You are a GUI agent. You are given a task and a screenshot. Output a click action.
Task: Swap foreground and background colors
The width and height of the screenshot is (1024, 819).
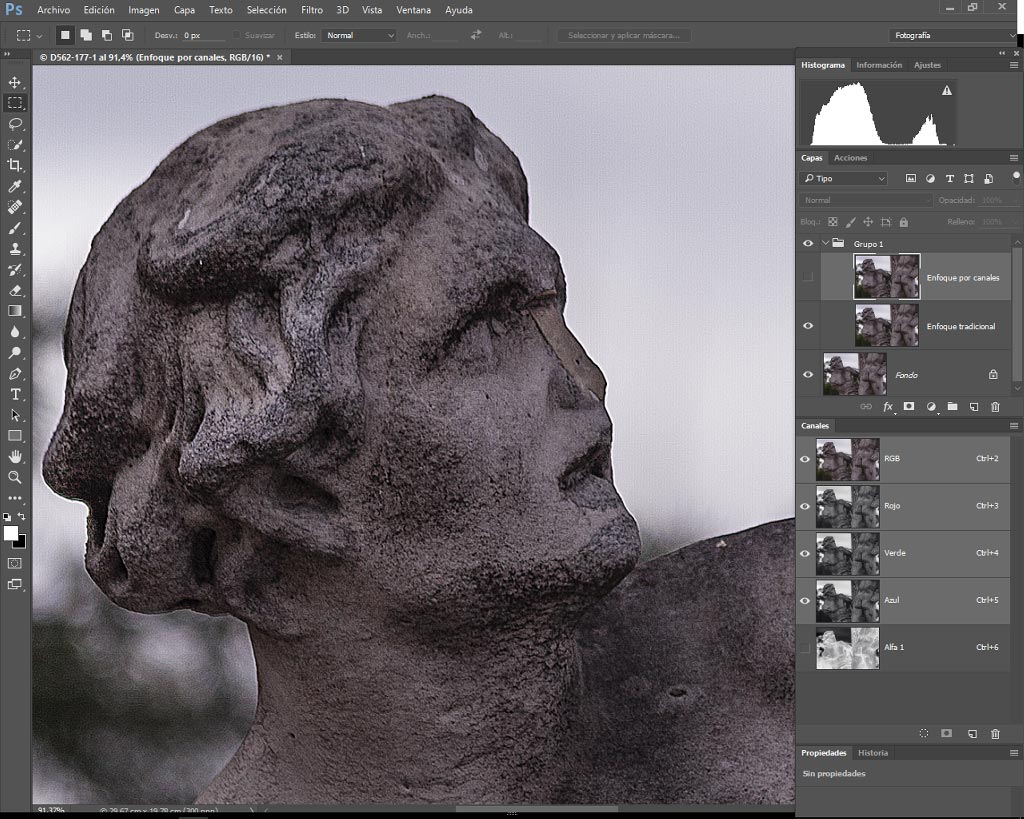click(22, 517)
